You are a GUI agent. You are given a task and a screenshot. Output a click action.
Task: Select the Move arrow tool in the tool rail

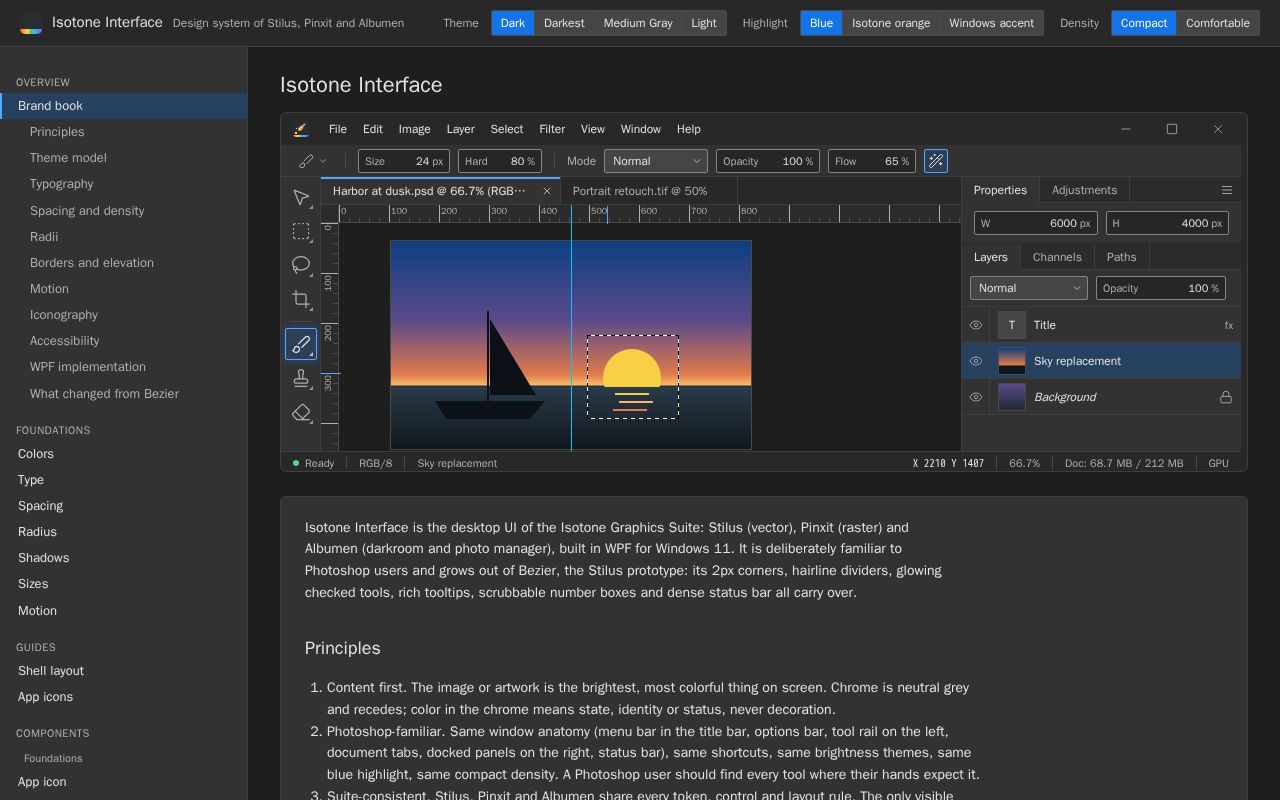[301, 197]
